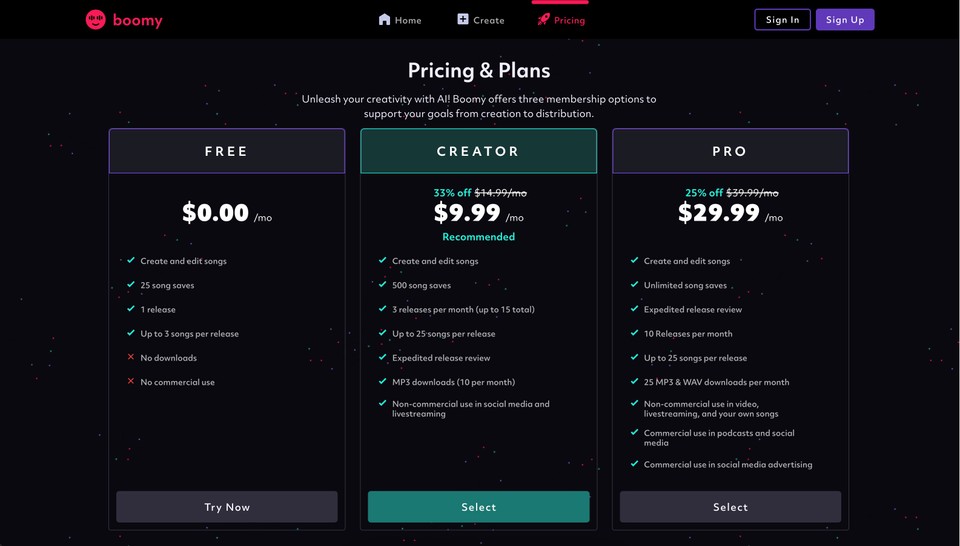Viewport: 960px width, 546px height.
Task: Click the Home house icon
Action: click(384, 19)
